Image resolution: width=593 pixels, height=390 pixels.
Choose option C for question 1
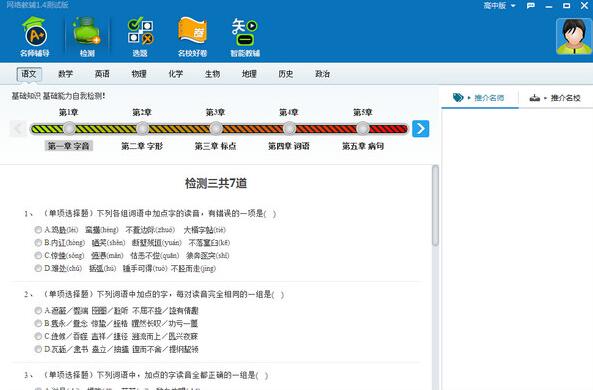[38, 255]
